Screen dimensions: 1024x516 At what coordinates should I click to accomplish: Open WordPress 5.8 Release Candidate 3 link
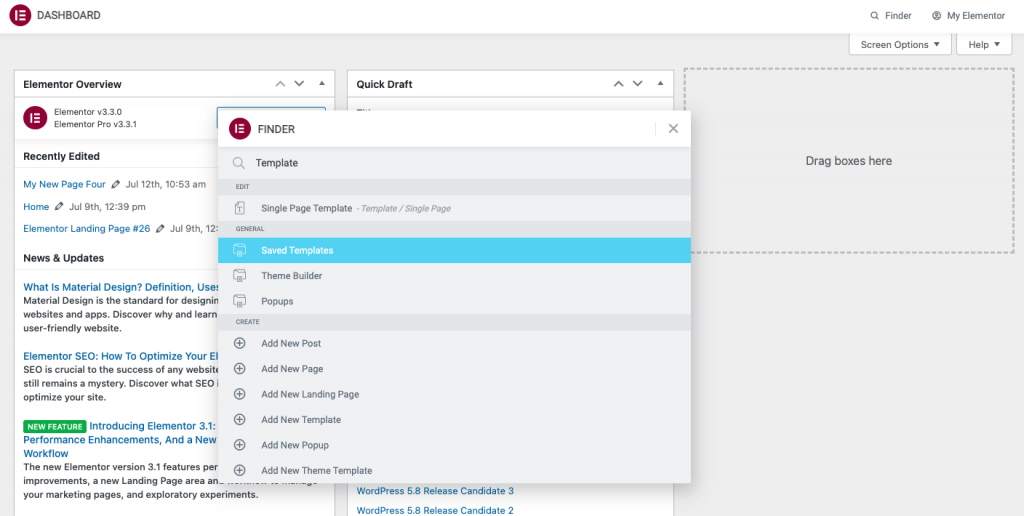(x=435, y=491)
